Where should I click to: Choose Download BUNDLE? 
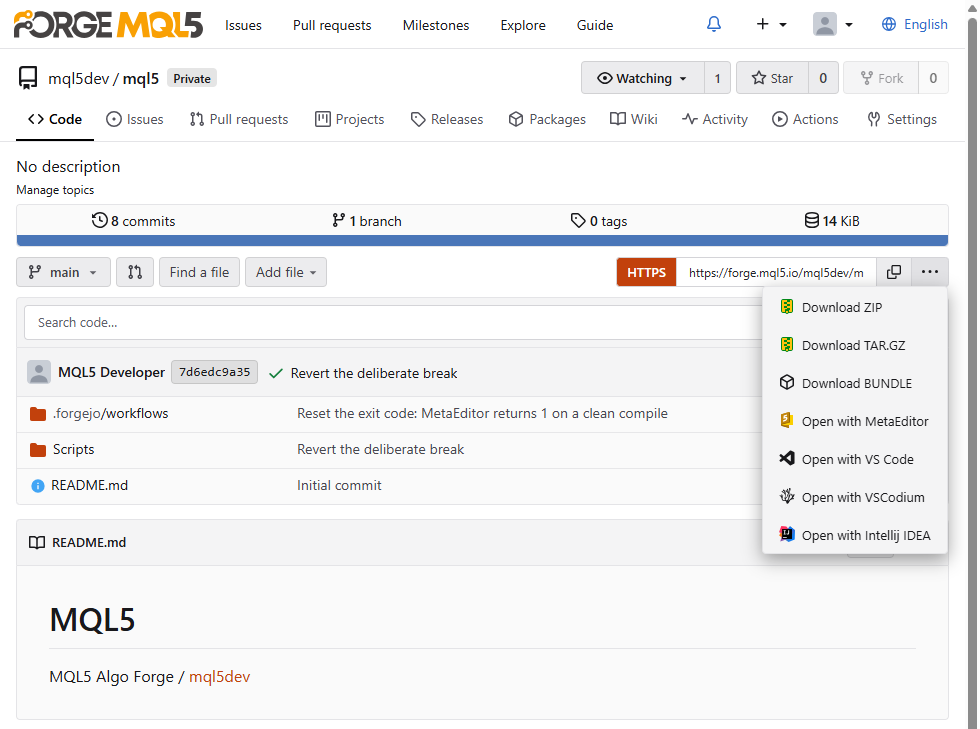click(855, 383)
